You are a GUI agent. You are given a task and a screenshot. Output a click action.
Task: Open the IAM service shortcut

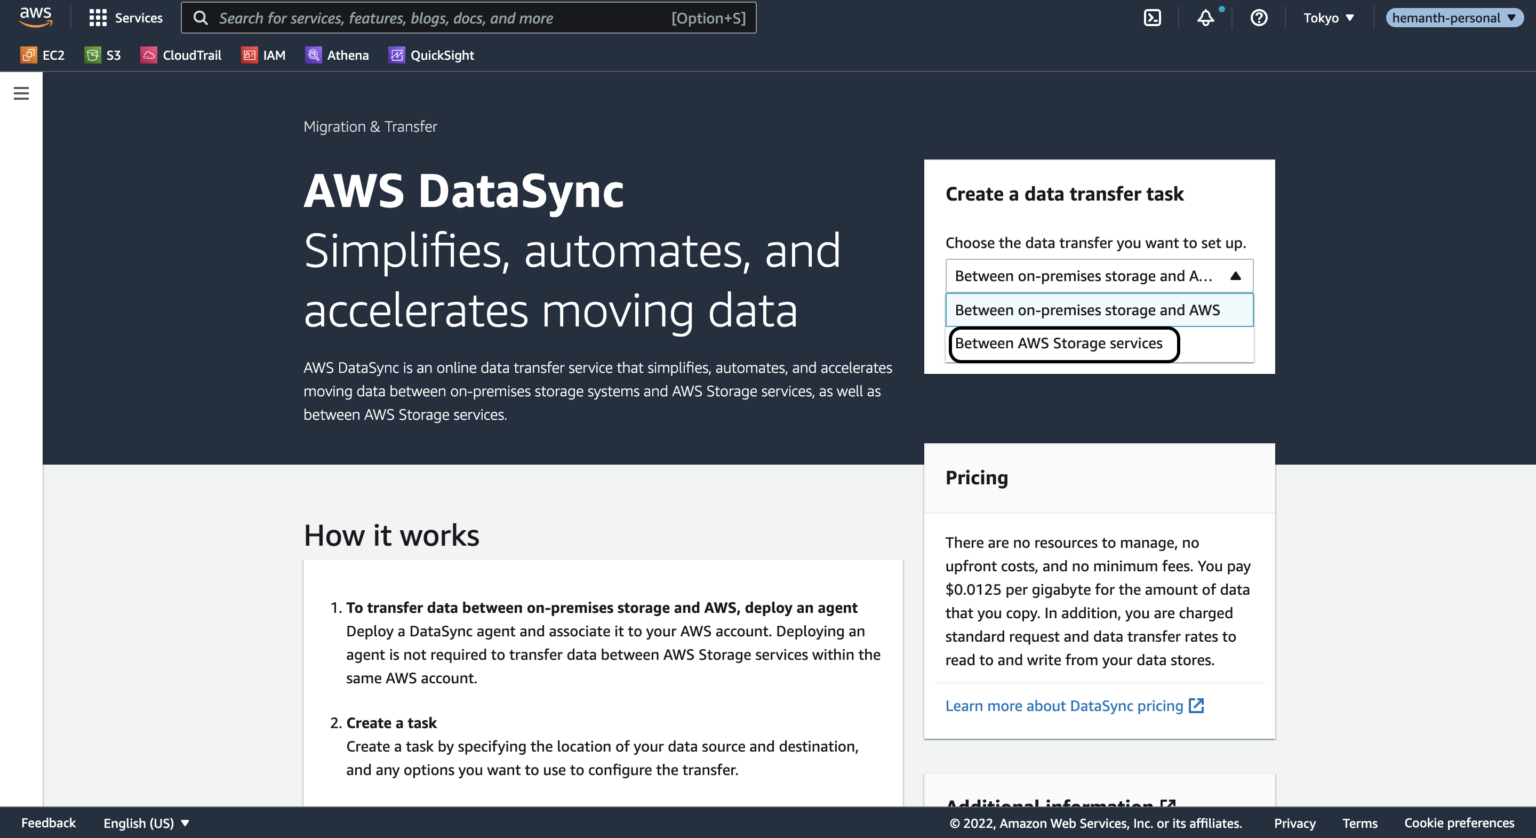point(263,55)
